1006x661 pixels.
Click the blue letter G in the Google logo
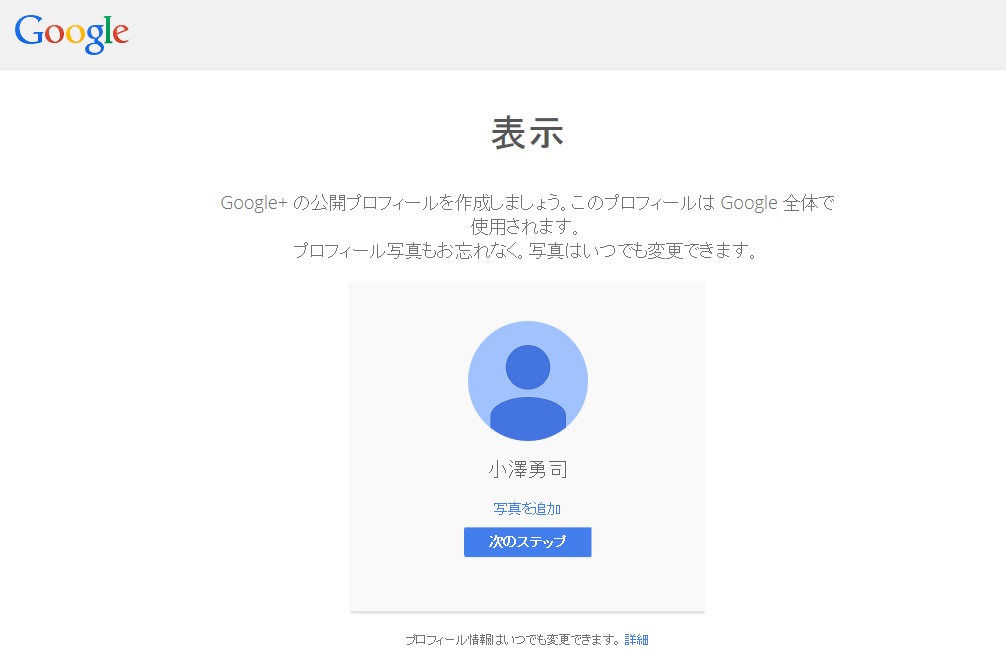coord(28,32)
